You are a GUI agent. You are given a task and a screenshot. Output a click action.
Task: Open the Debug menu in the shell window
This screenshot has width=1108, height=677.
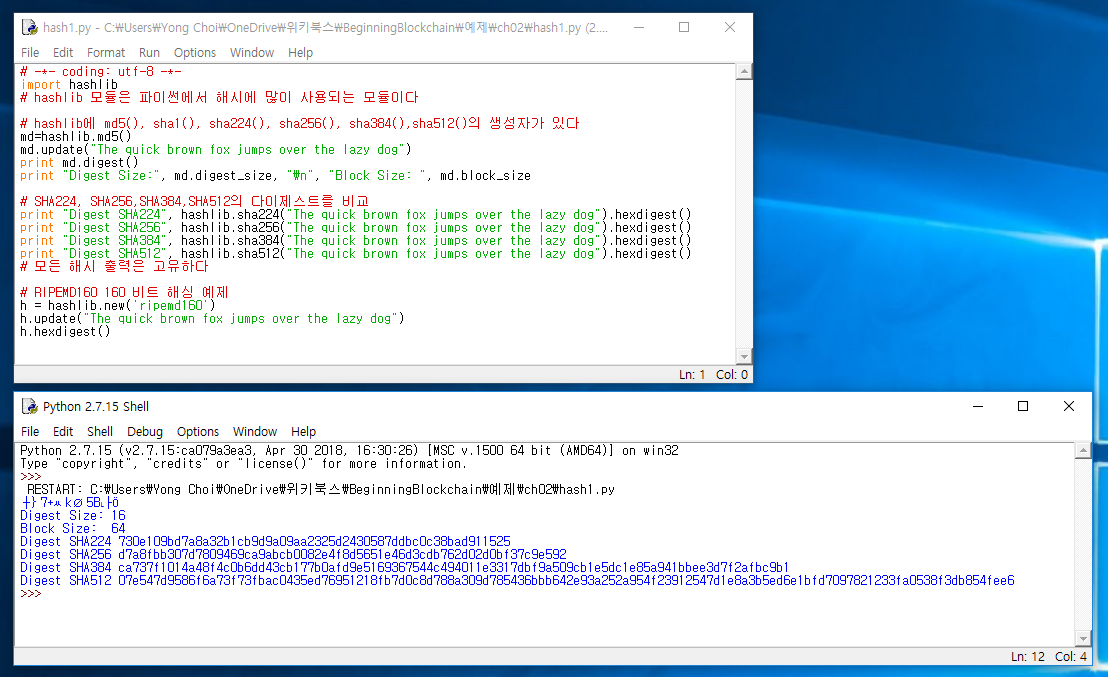coord(144,431)
